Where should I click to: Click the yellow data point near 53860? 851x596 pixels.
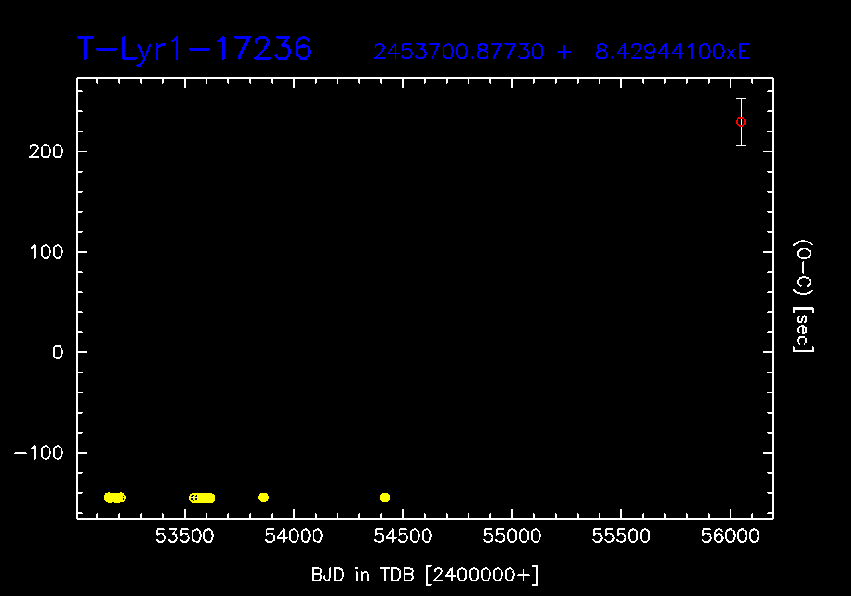click(263, 497)
